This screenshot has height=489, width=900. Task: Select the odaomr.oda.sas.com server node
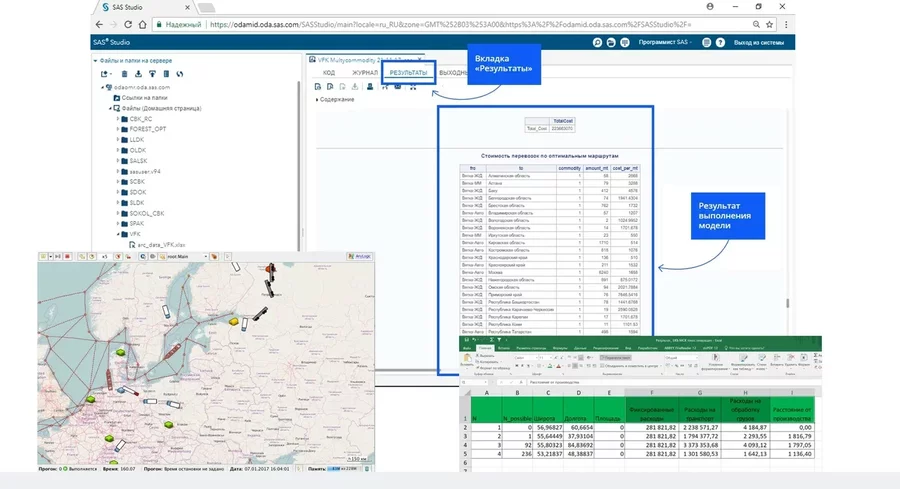click(142, 87)
